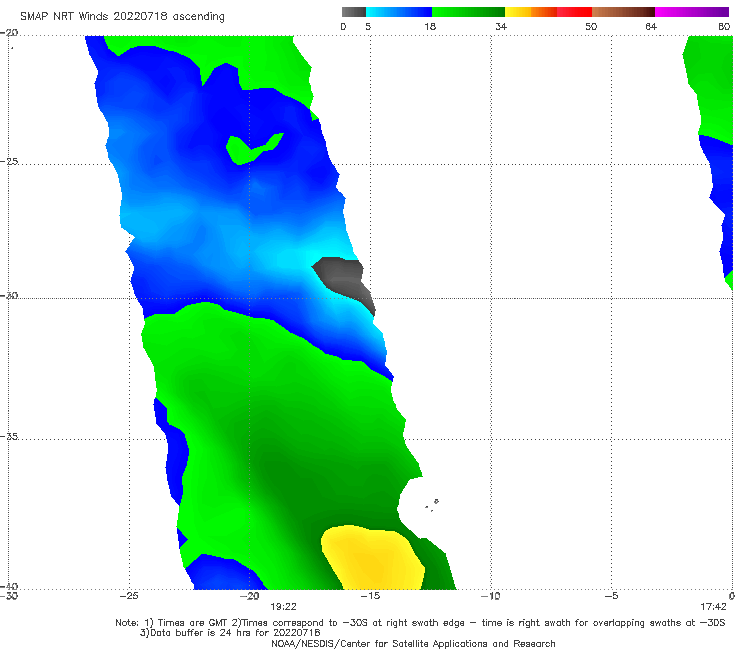Click the dark gray low-wind patch on map

pyautogui.click(x=346, y=281)
